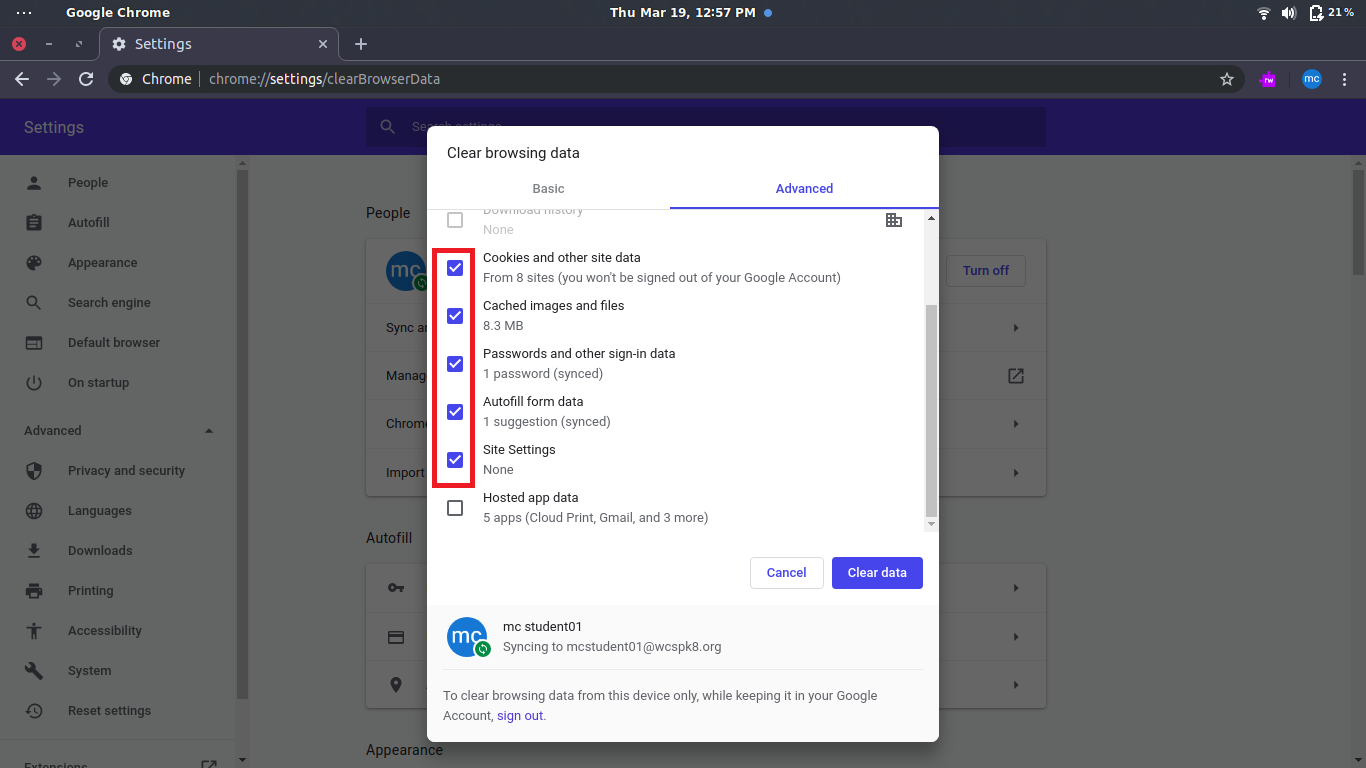Click the settings page vertical scrollbar

click(1357, 222)
